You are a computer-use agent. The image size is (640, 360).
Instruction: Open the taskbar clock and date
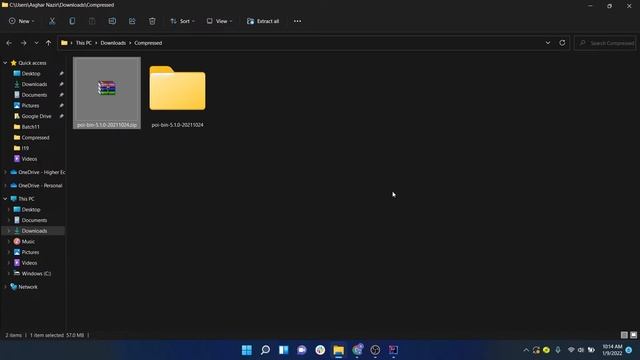(x=612, y=350)
